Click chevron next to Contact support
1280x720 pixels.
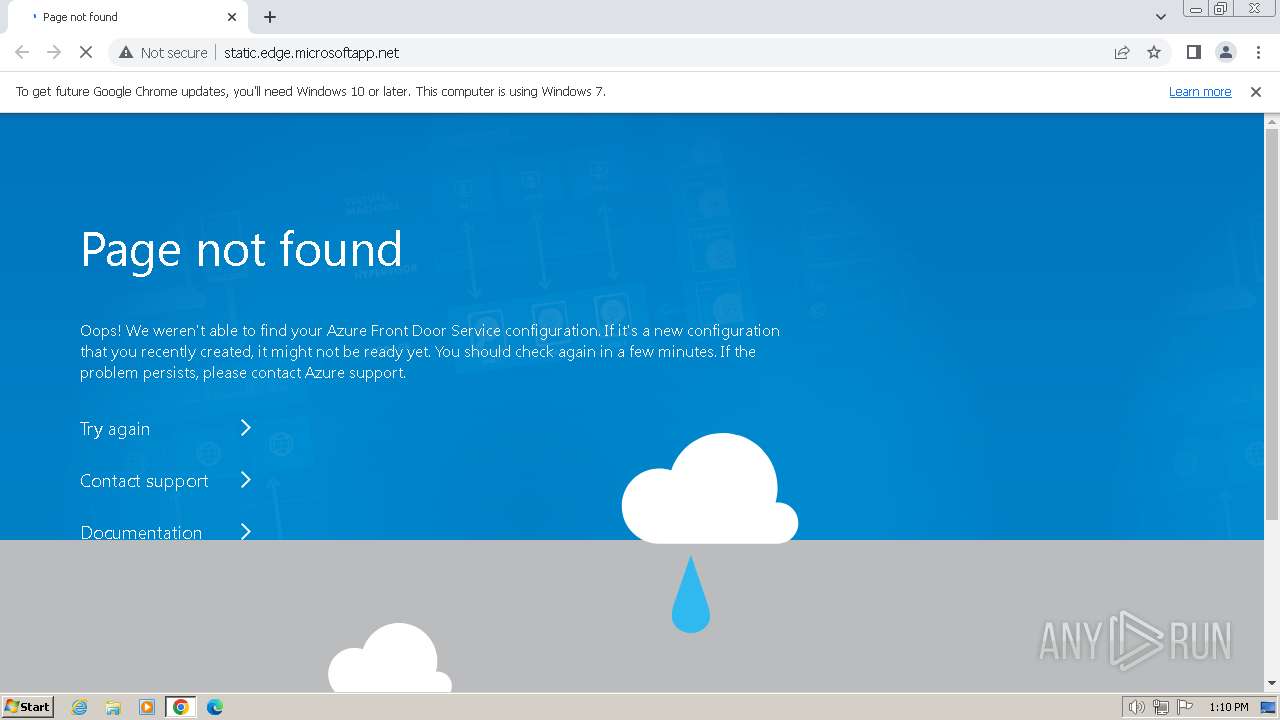tap(246, 480)
